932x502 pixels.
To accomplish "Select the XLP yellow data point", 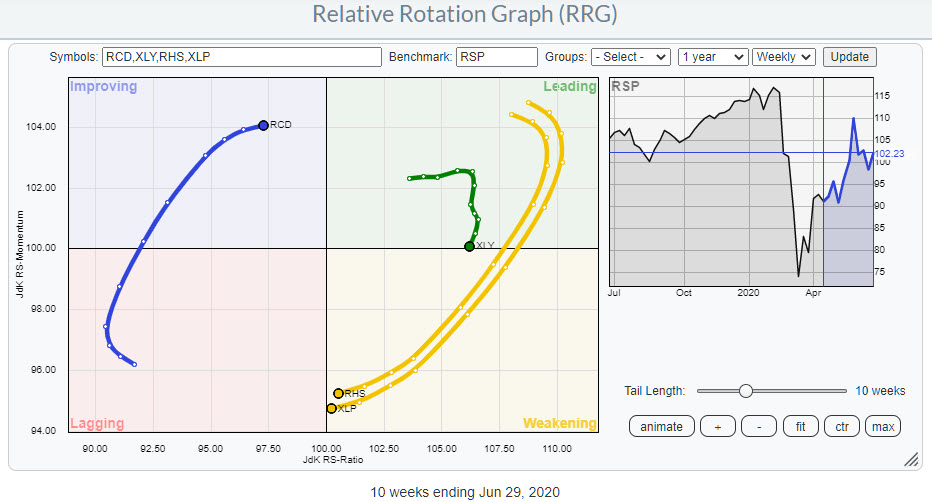I will coord(331,408).
